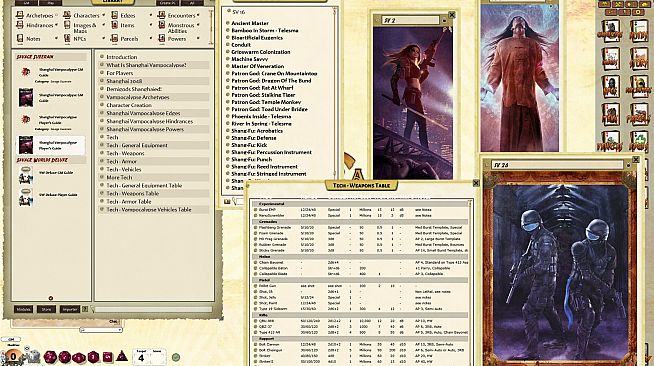Expand the NPCs category dropdown arrow

tap(103, 38)
